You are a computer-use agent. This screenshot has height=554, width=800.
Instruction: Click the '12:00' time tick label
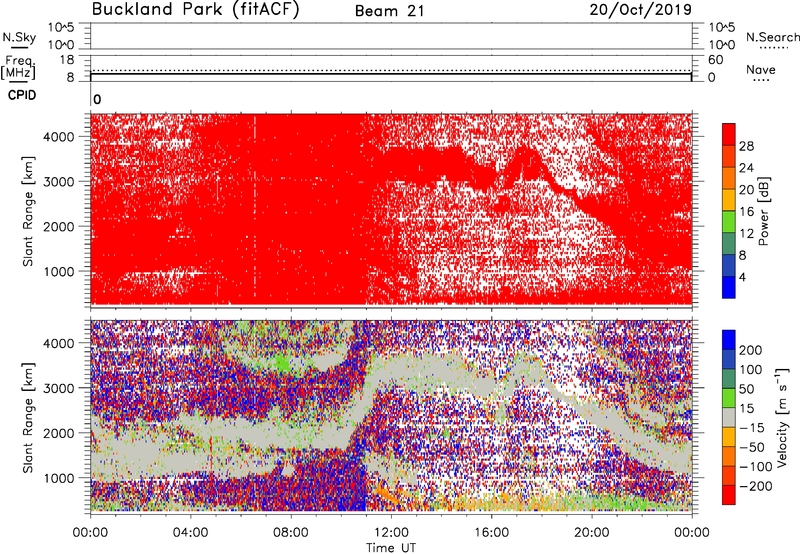coord(391,533)
